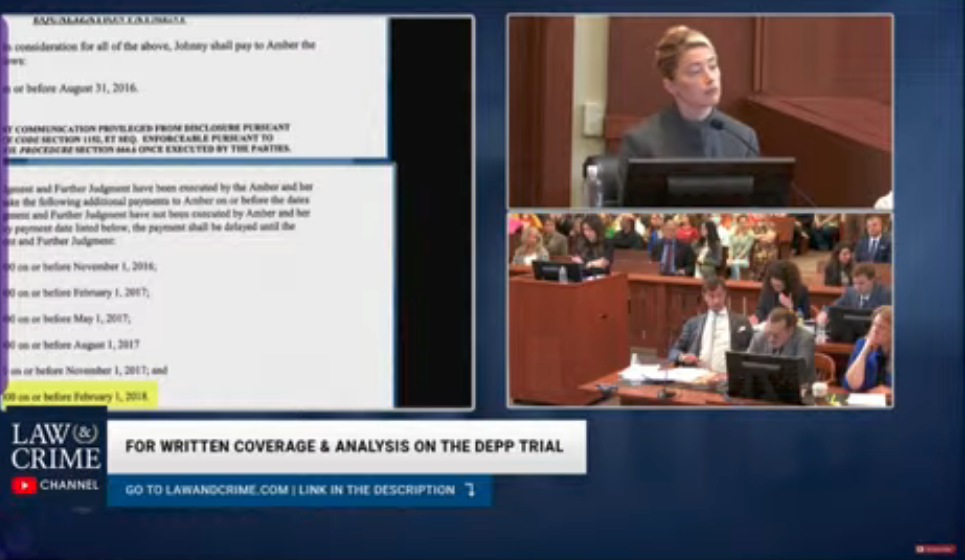Click the FOR WRITTEN COVERAGE & ANALYSIS banner headline
The image size is (965, 560).
344,446
